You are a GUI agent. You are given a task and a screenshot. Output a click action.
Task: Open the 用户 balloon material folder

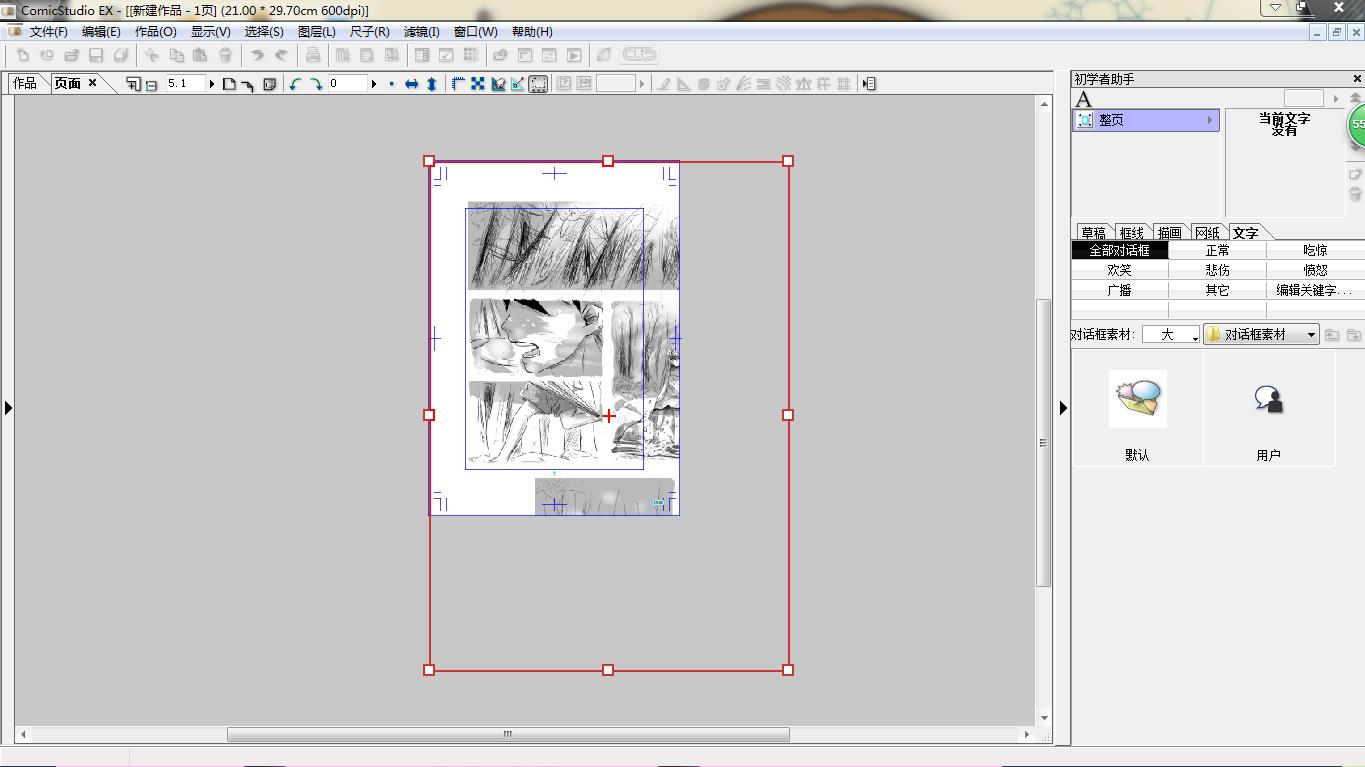click(1269, 399)
